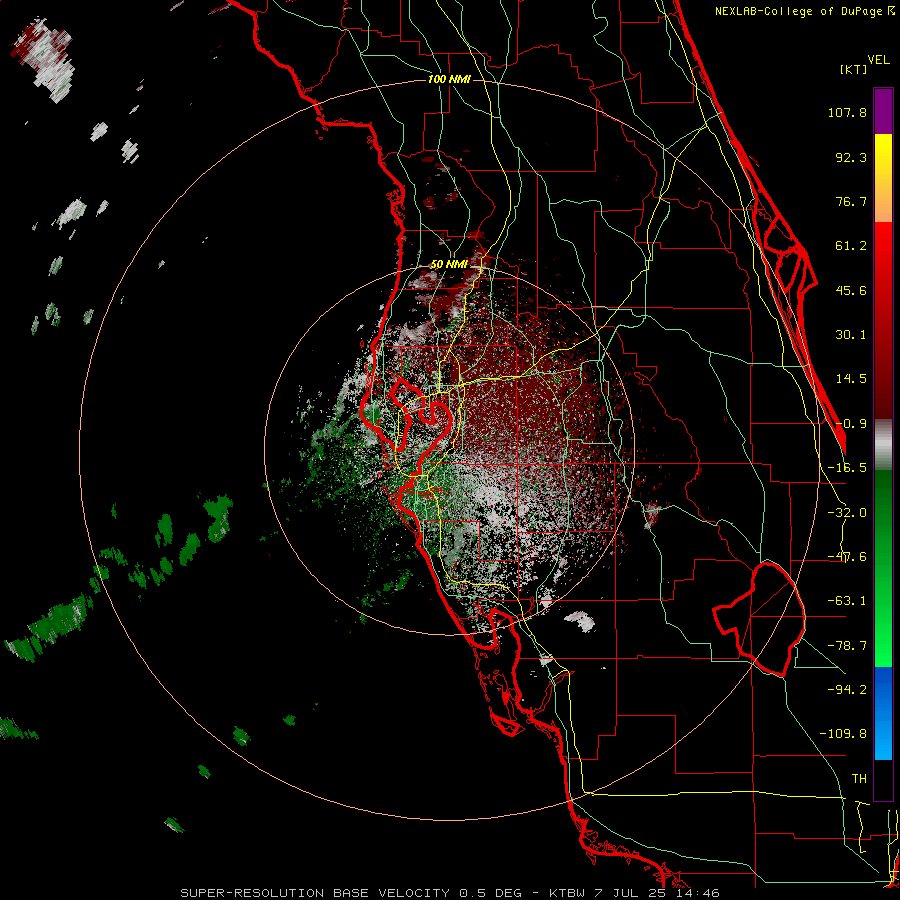Select the 61.2 velocity scale value
This screenshot has height=900, width=900.
click(x=851, y=246)
